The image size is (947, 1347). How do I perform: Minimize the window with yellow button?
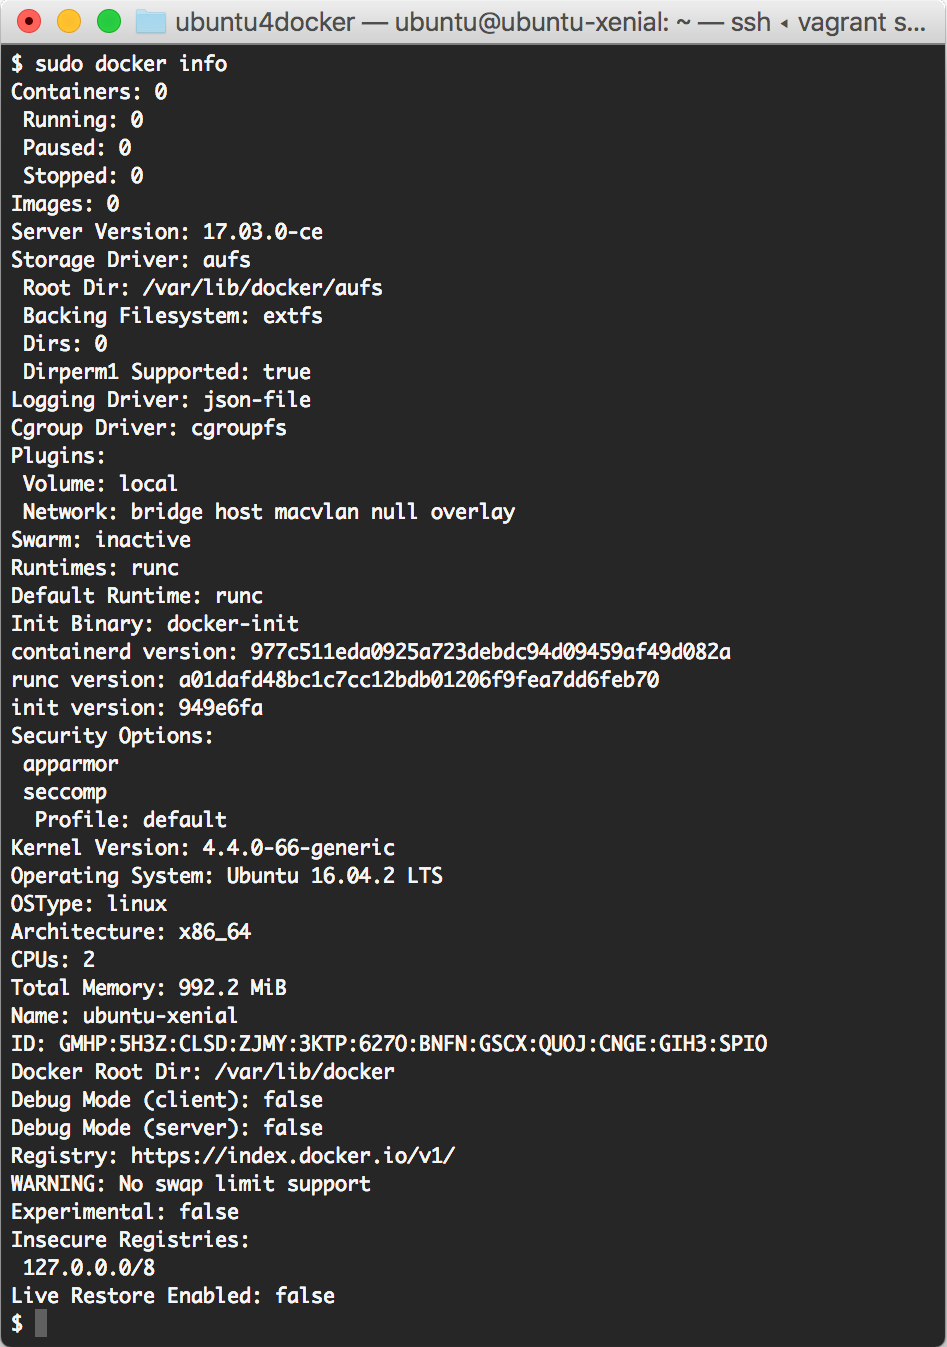tap(69, 22)
